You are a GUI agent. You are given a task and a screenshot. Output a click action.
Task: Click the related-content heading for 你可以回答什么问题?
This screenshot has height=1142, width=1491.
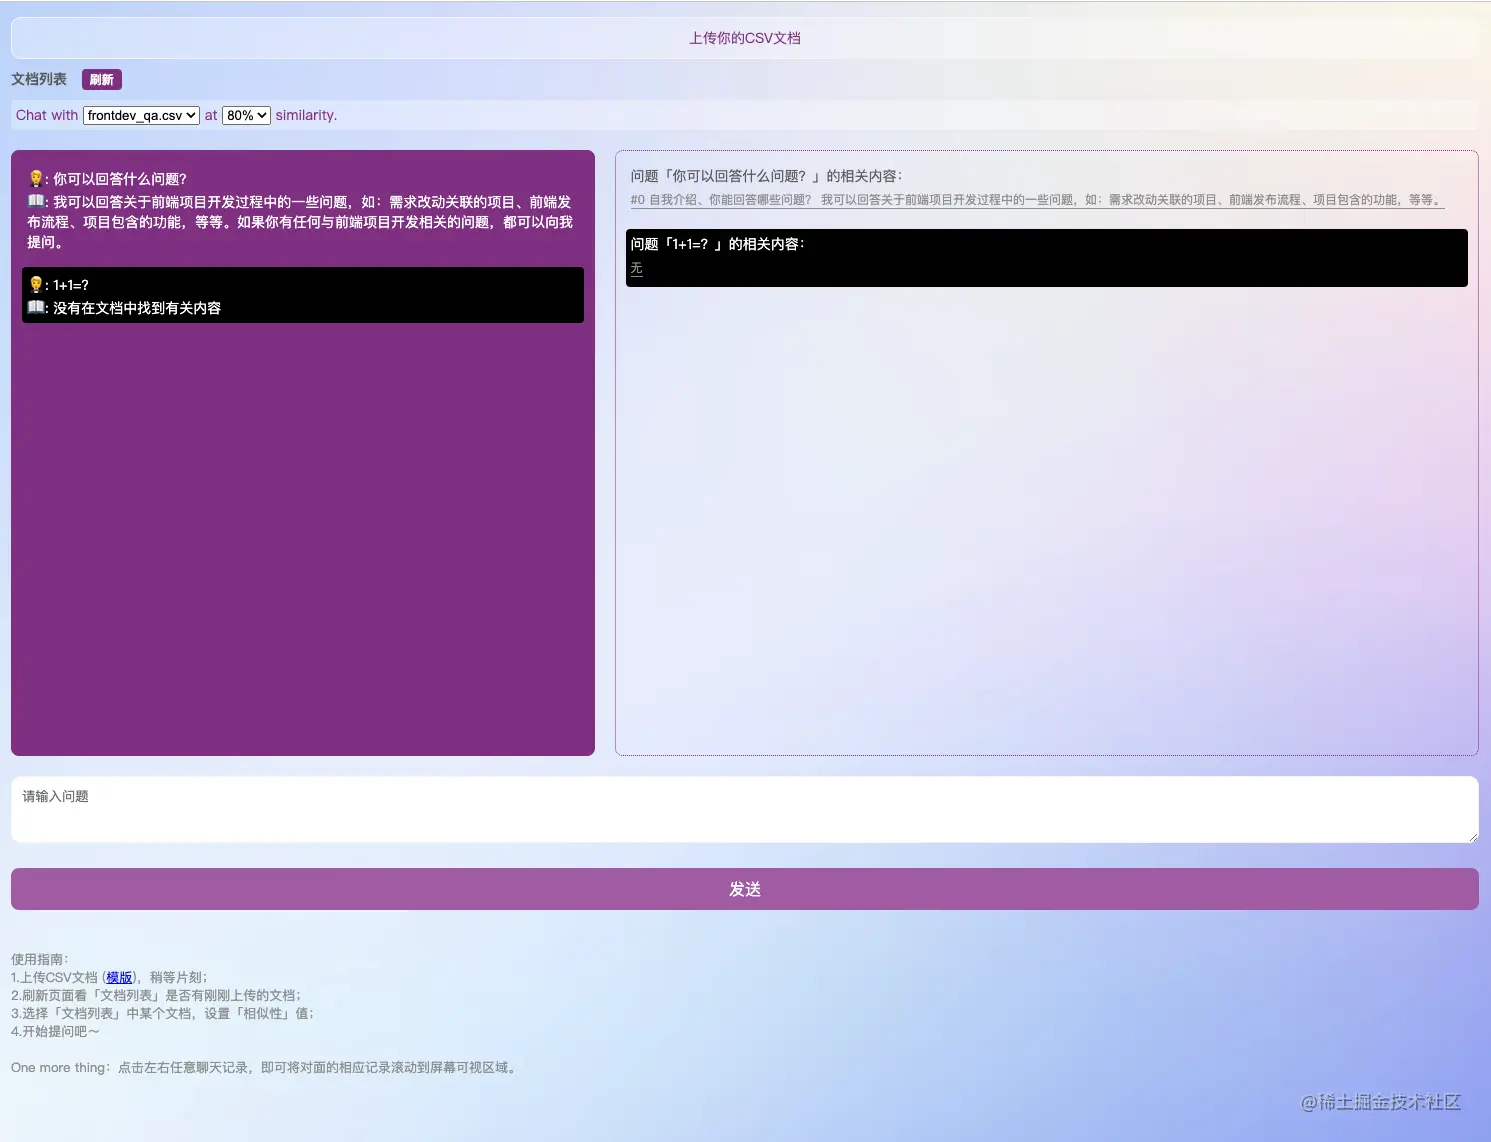click(766, 176)
